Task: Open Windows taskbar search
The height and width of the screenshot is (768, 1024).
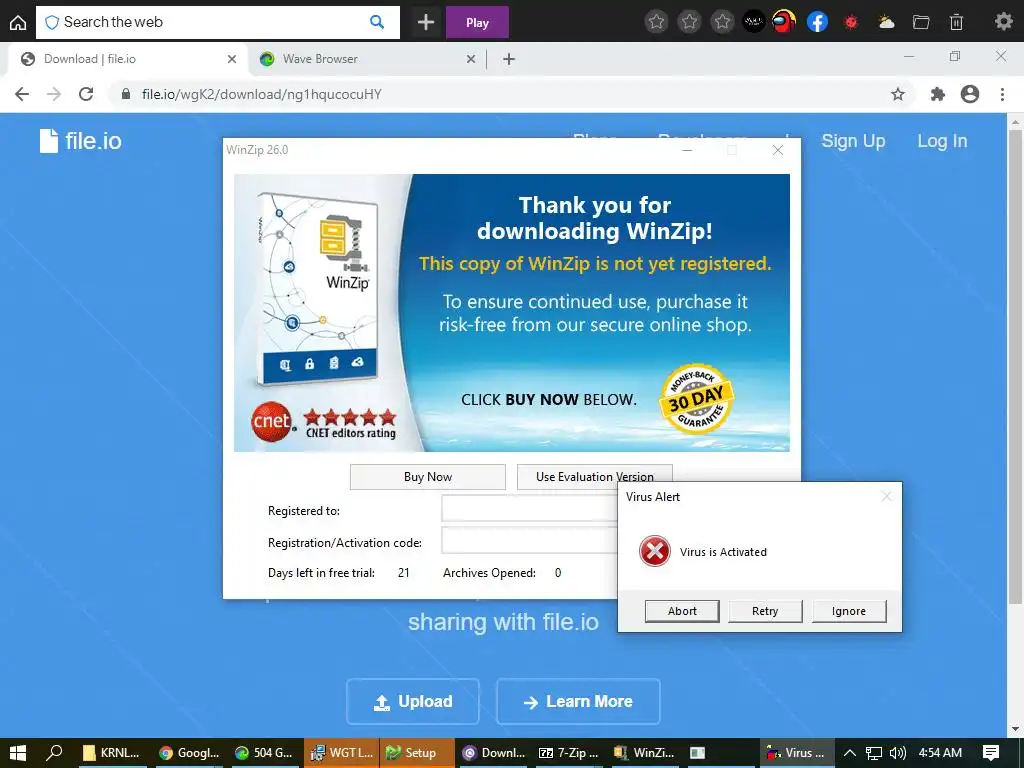Action: [55, 753]
